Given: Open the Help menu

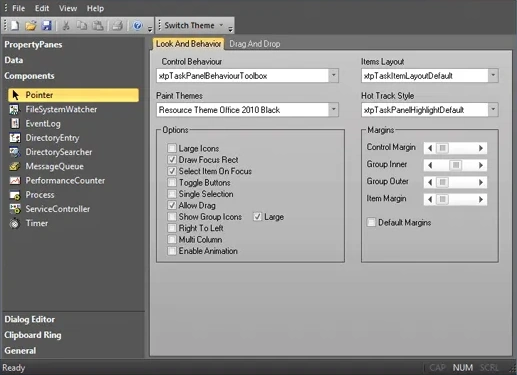Looking at the screenshot, I should [95, 8].
